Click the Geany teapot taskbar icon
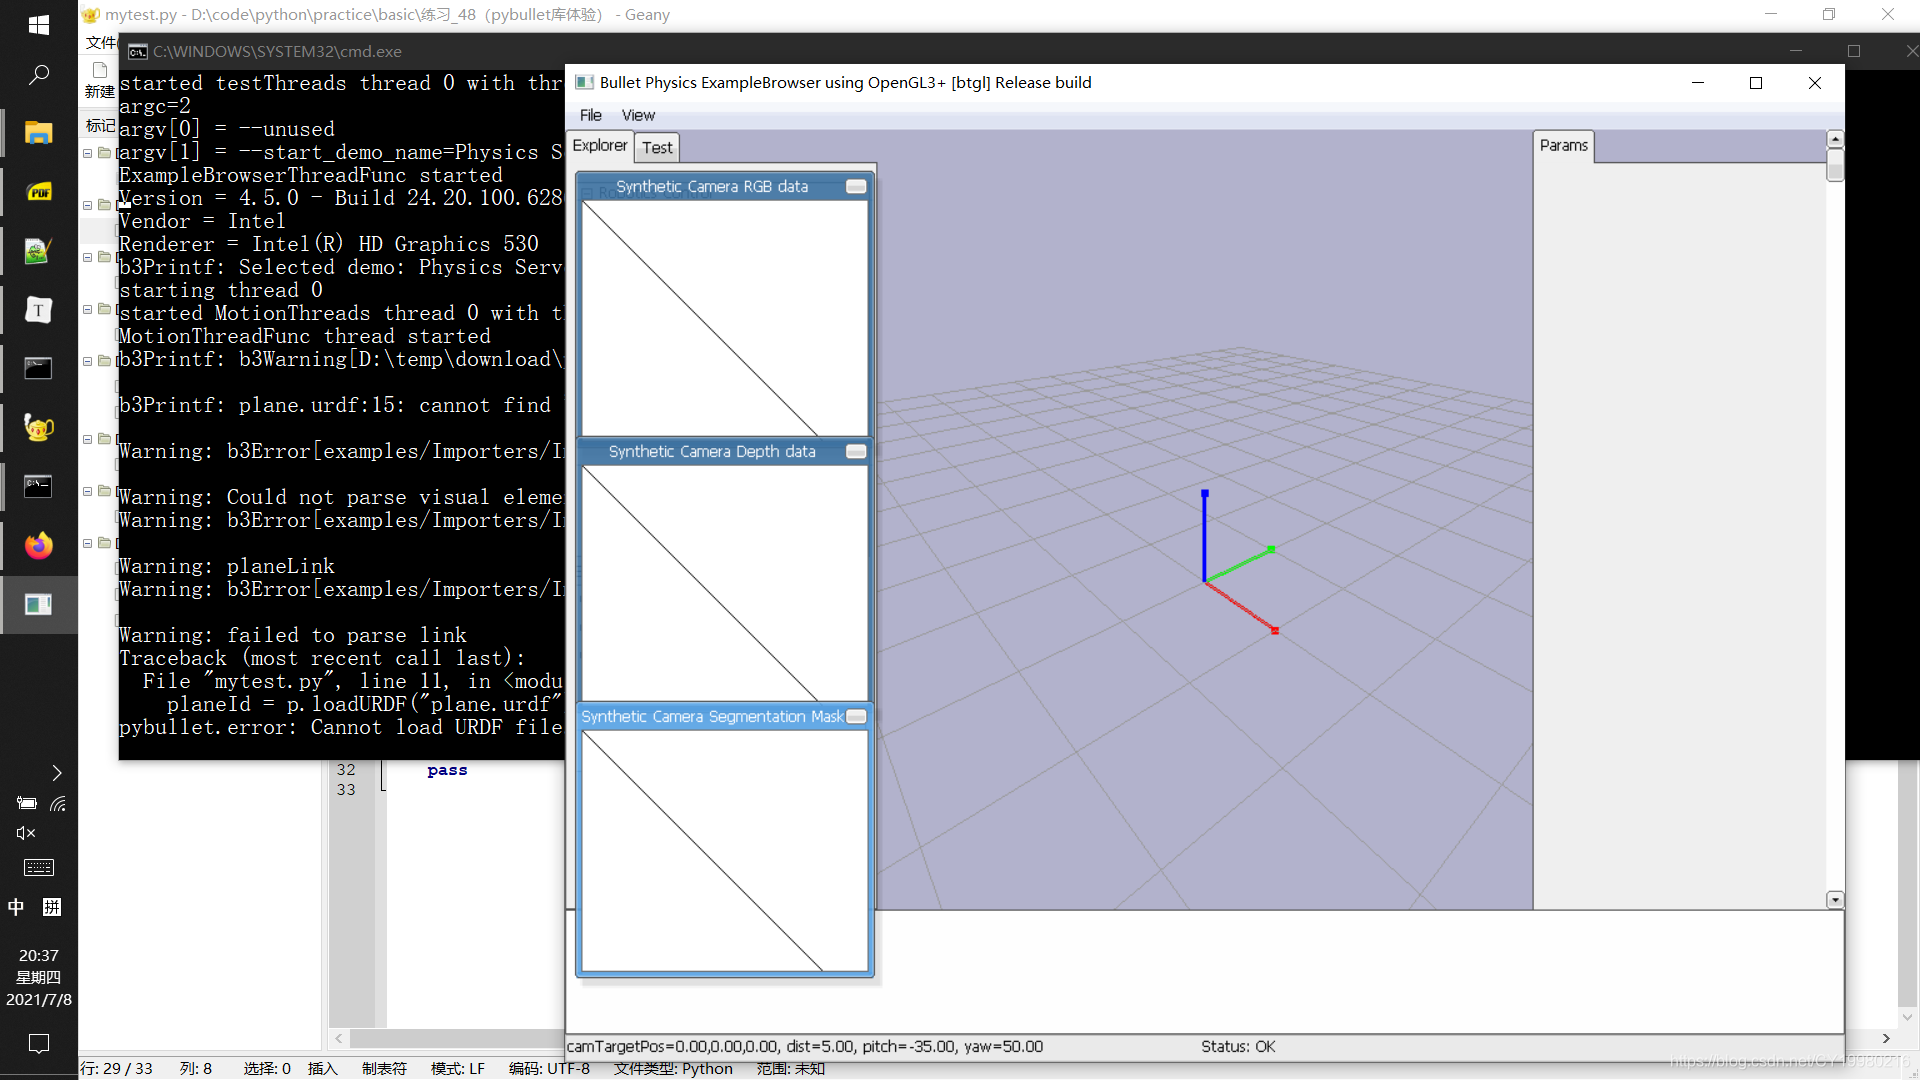This screenshot has width=1920, height=1080. [x=38, y=428]
